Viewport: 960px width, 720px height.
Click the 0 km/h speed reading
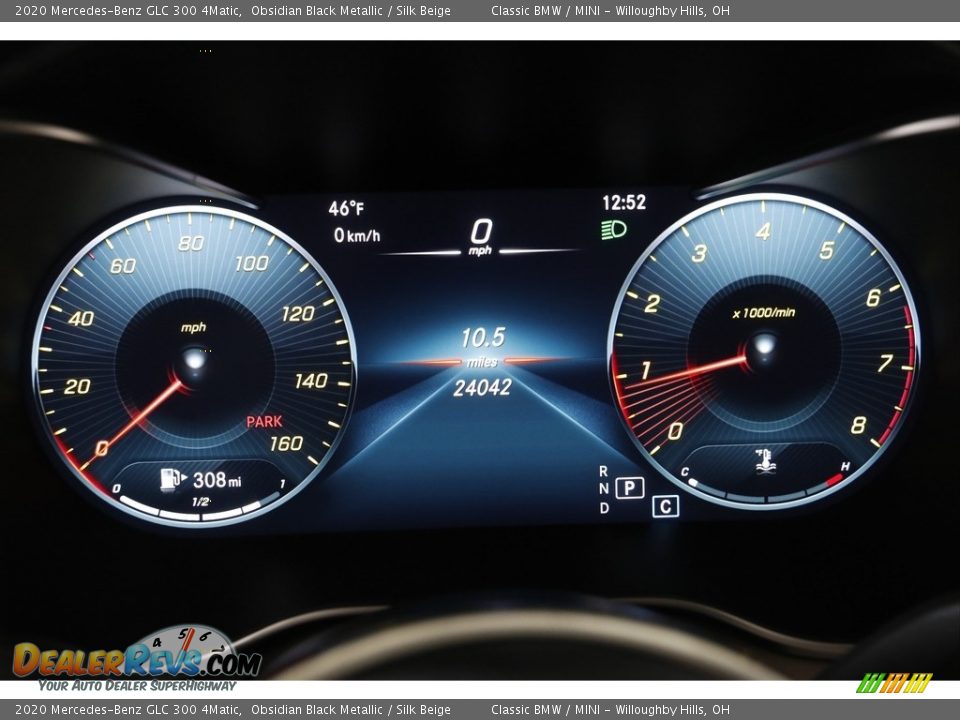pyautogui.click(x=357, y=236)
